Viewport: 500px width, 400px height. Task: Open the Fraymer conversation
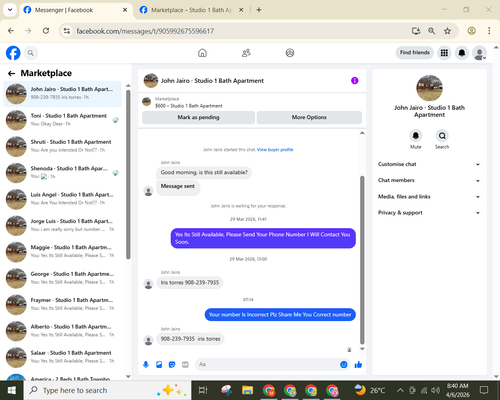[x=62, y=304]
